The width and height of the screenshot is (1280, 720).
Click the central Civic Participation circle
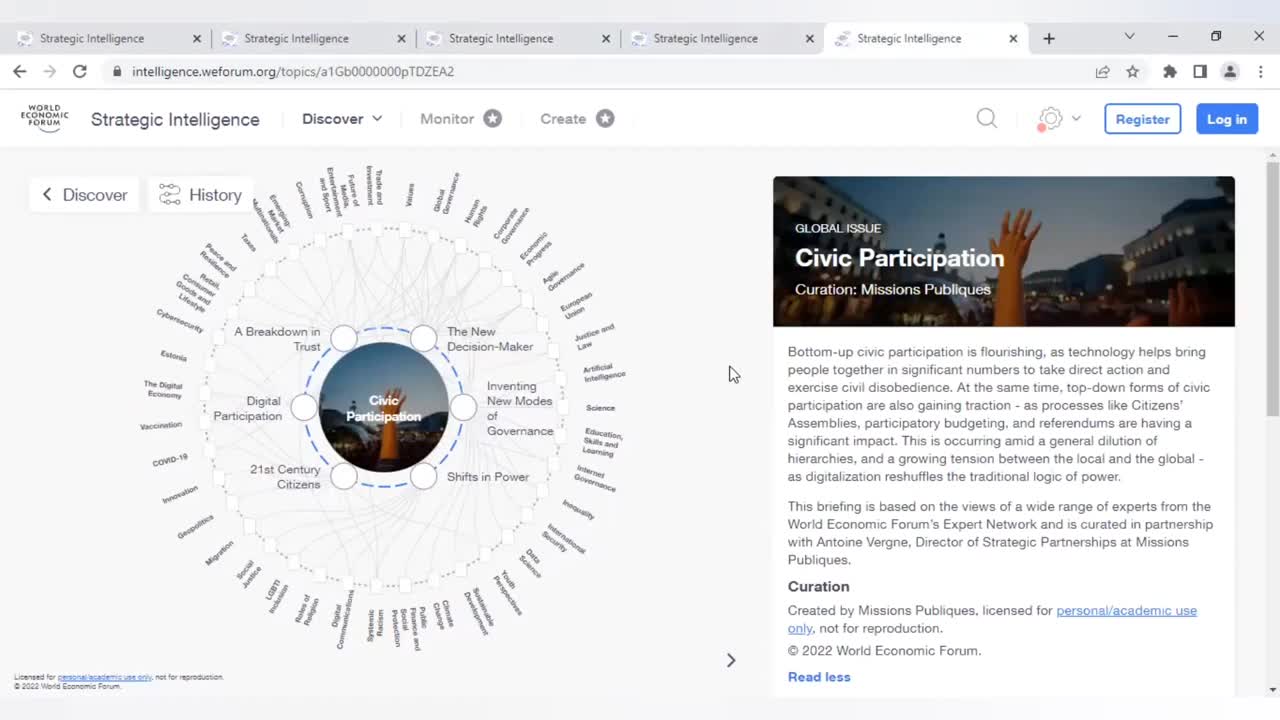(x=384, y=408)
